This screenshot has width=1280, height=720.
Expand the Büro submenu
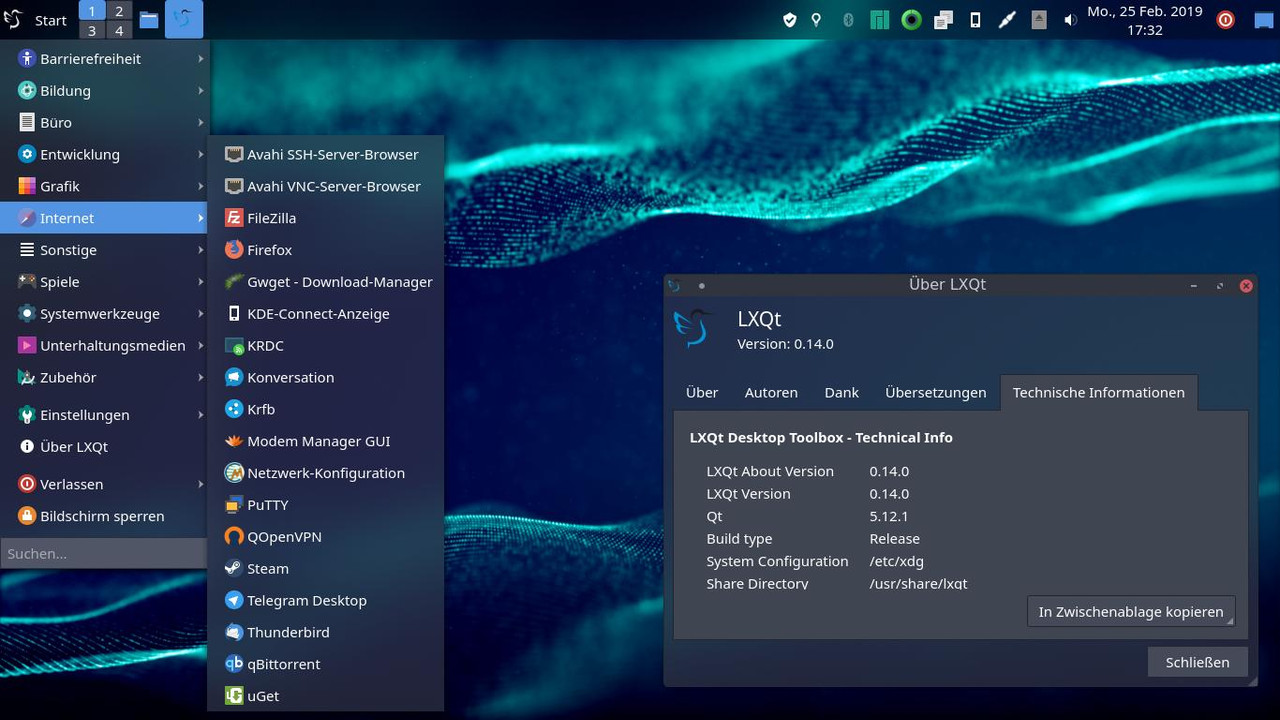point(104,123)
